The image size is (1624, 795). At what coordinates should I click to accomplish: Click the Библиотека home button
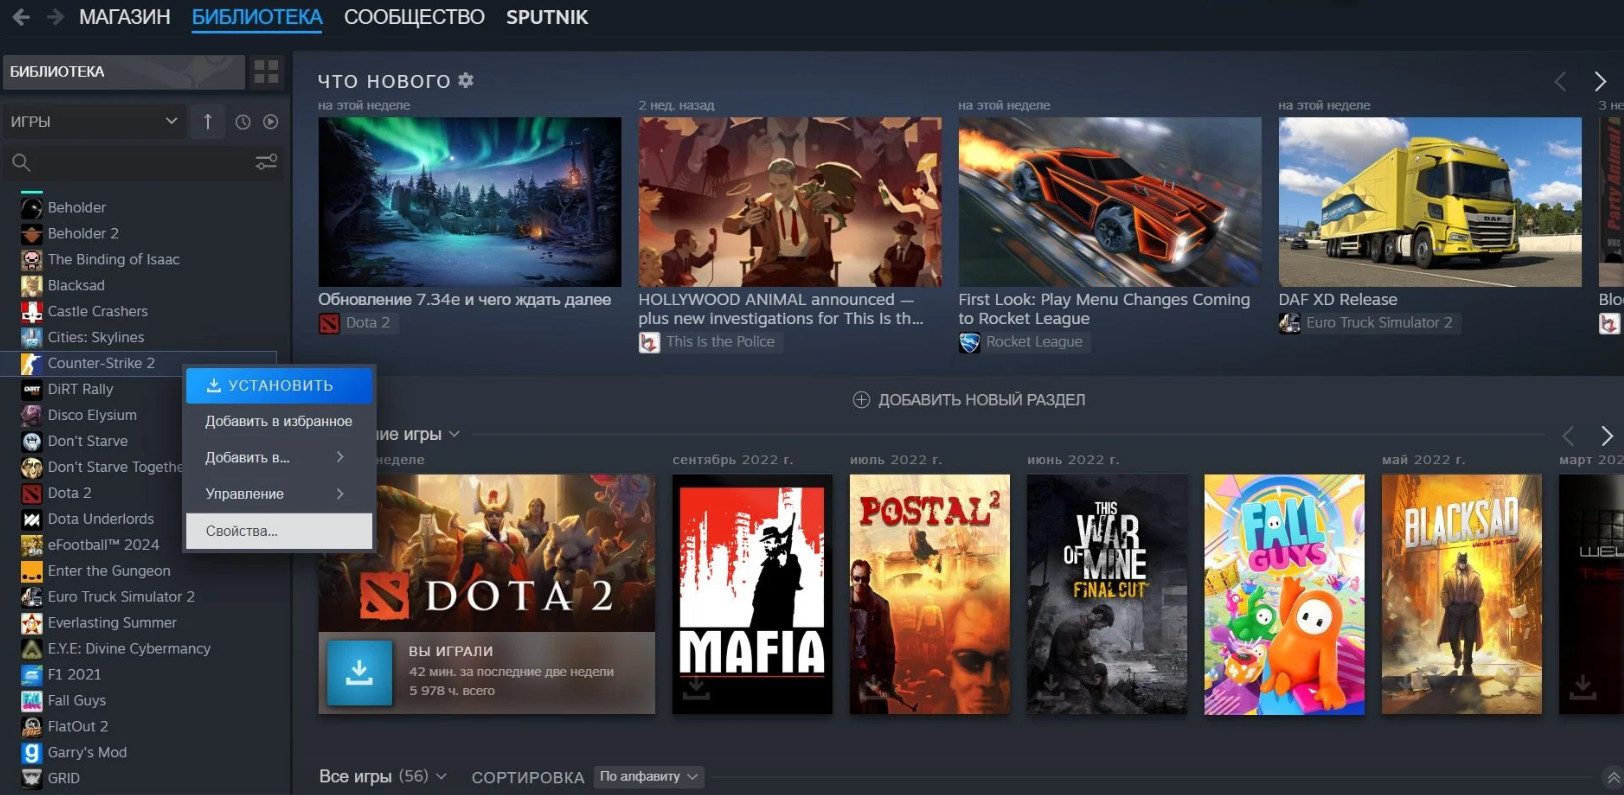pyautogui.click(x=123, y=72)
